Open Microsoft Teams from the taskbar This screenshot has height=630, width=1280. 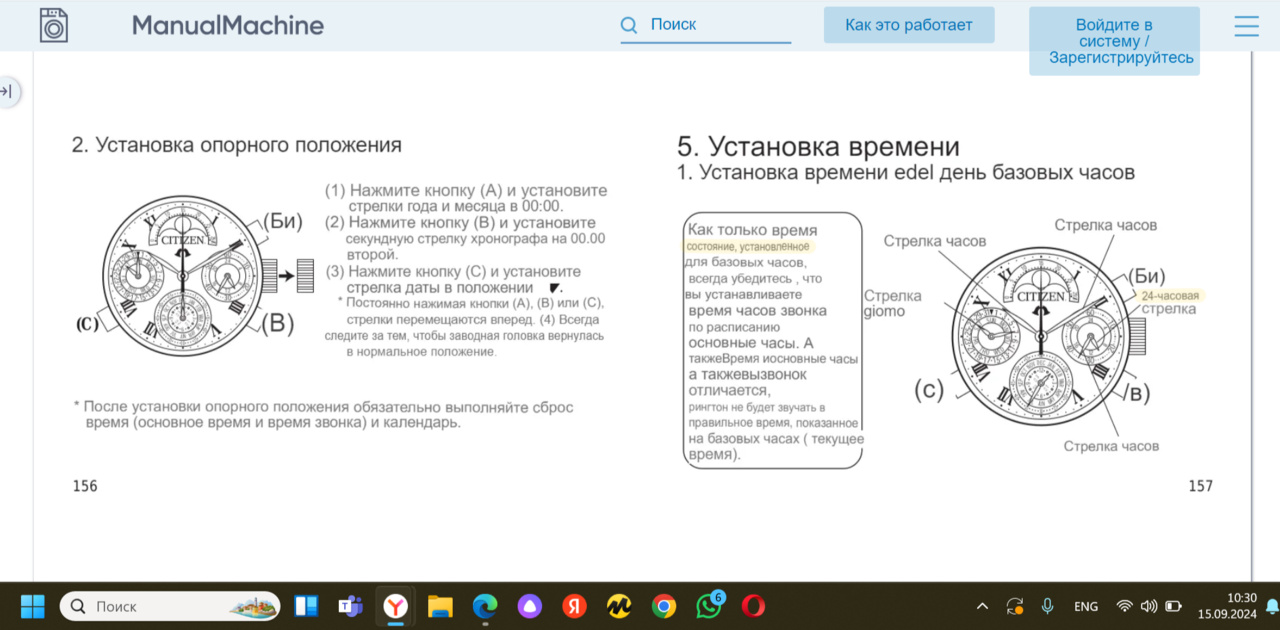coord(350,606)
